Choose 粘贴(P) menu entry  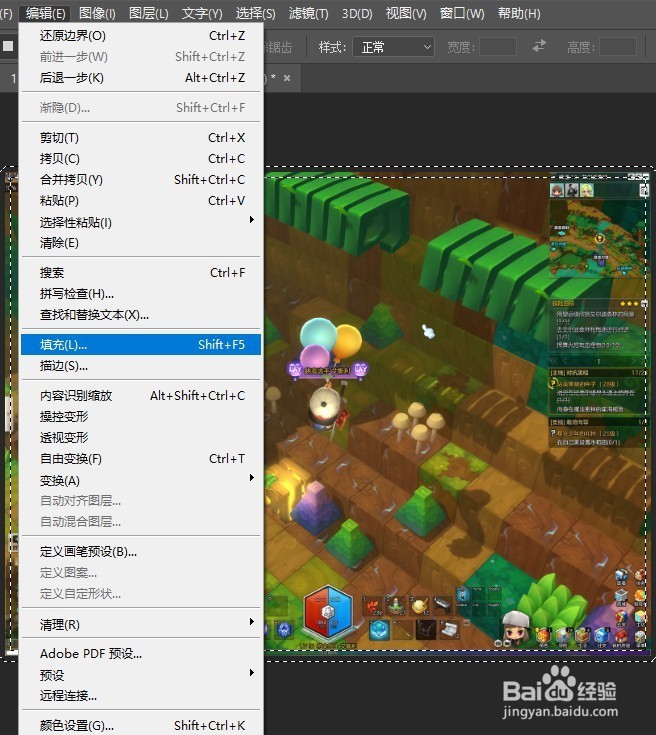(141, 201)
